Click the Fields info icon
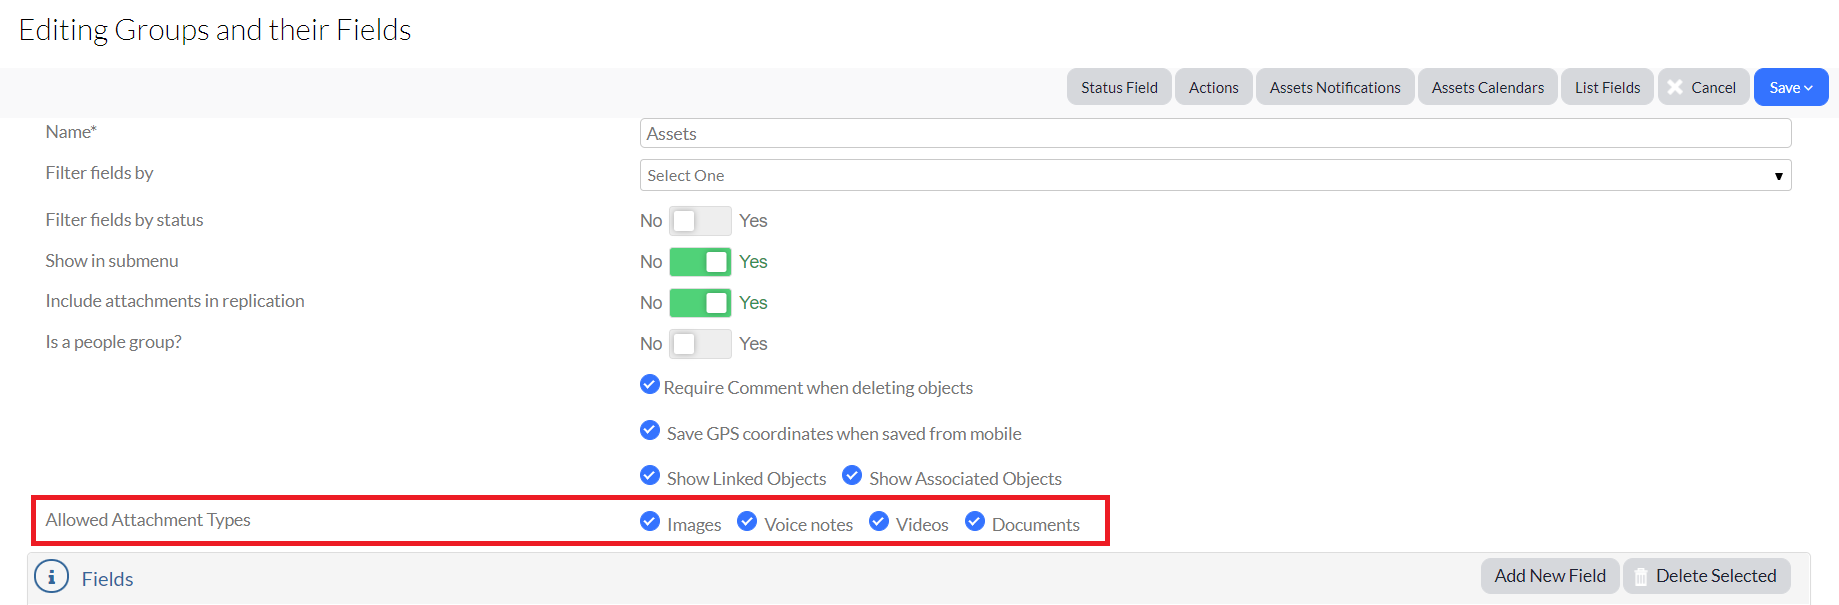This screenshot has width=1839, height=605. [52, 577]
